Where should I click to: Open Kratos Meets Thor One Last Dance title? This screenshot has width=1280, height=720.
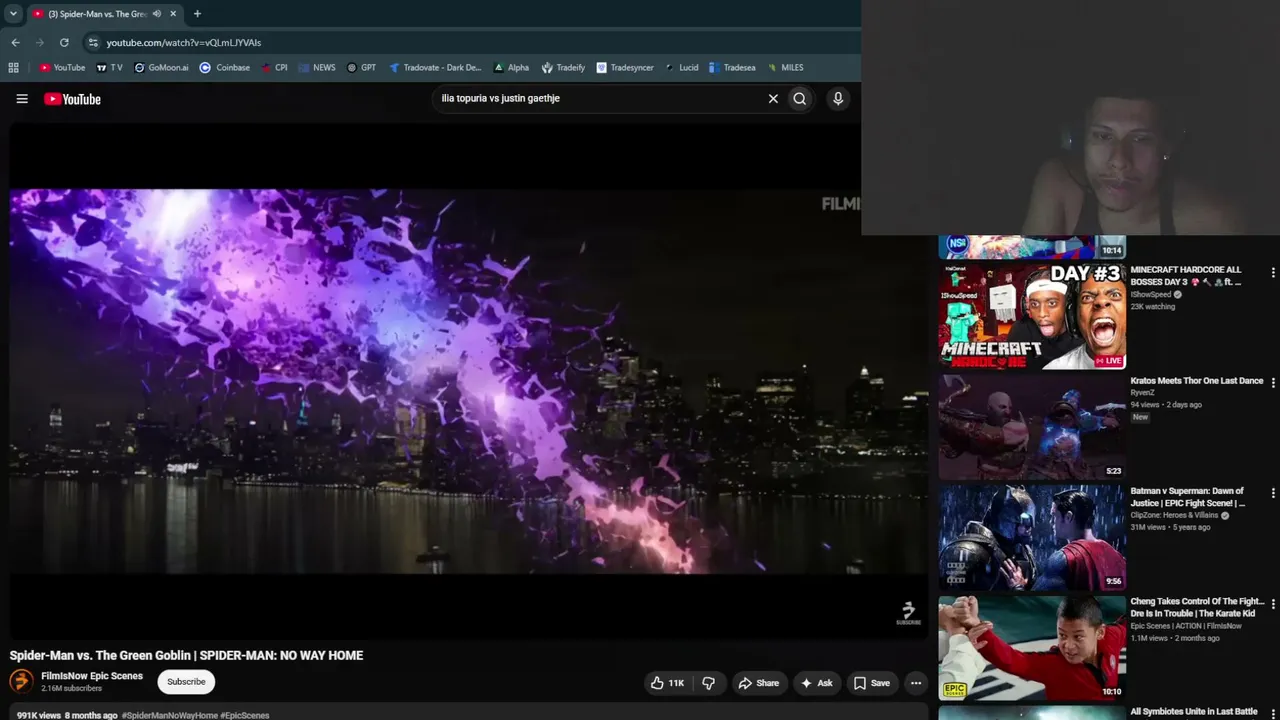[1197, 381]
